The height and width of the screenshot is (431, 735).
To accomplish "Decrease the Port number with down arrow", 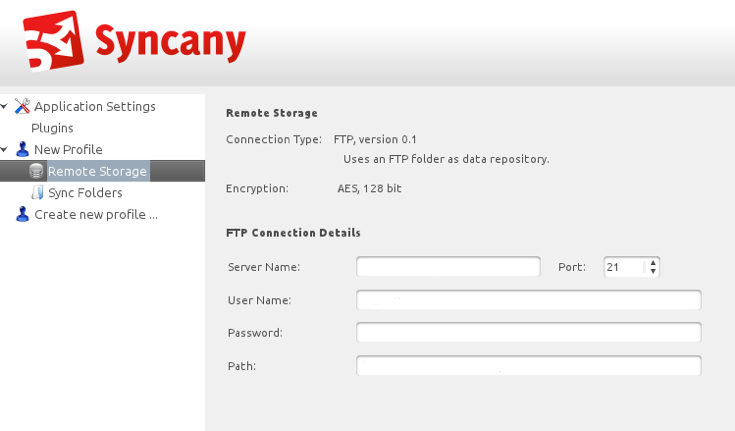I will click(x=653, y=271).
